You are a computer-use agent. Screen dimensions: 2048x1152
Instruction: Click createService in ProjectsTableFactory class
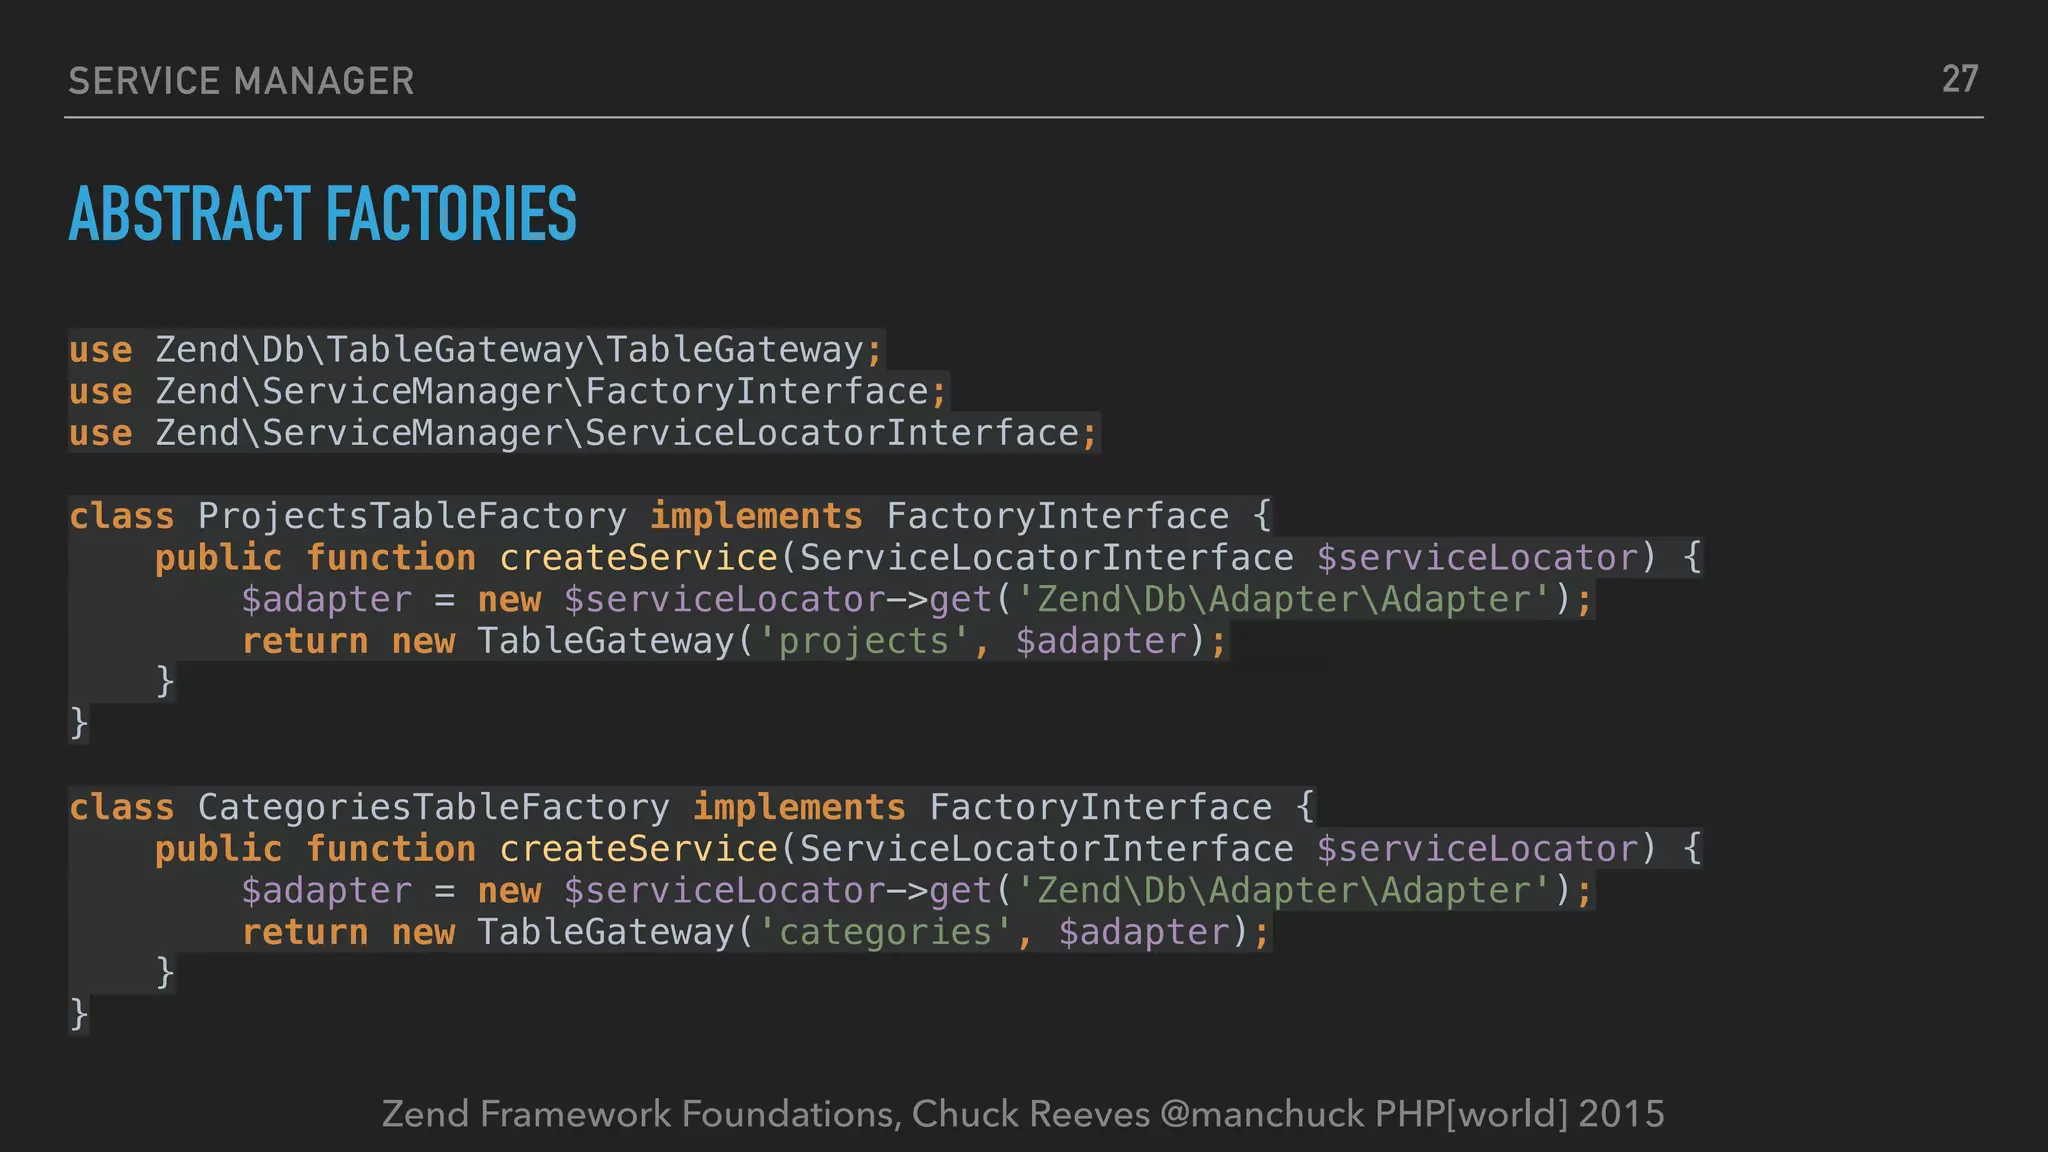click(x=638, y=558)
